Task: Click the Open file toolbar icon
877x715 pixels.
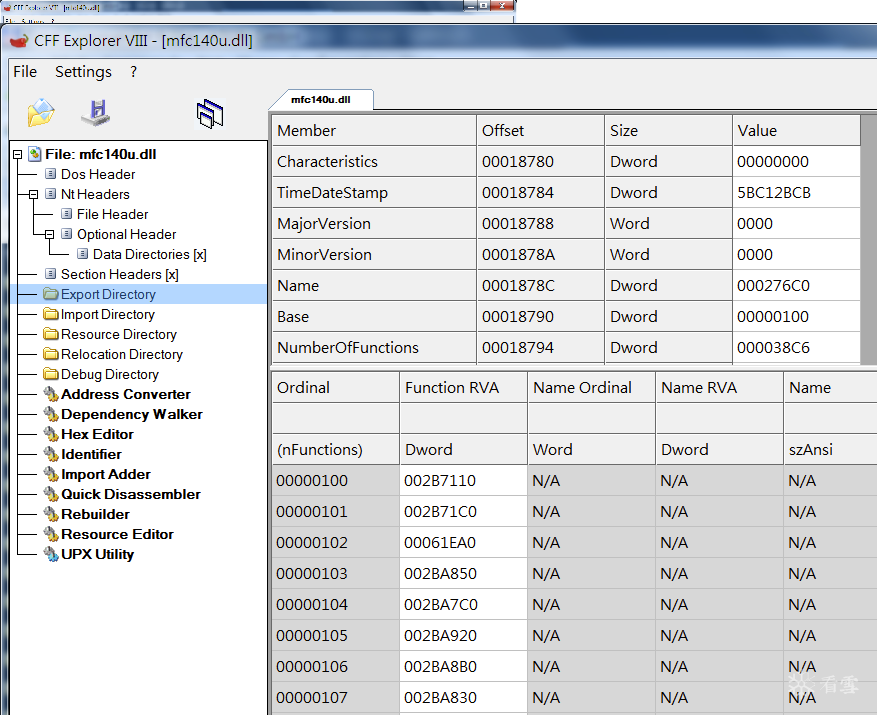Action: click(41, 112)
